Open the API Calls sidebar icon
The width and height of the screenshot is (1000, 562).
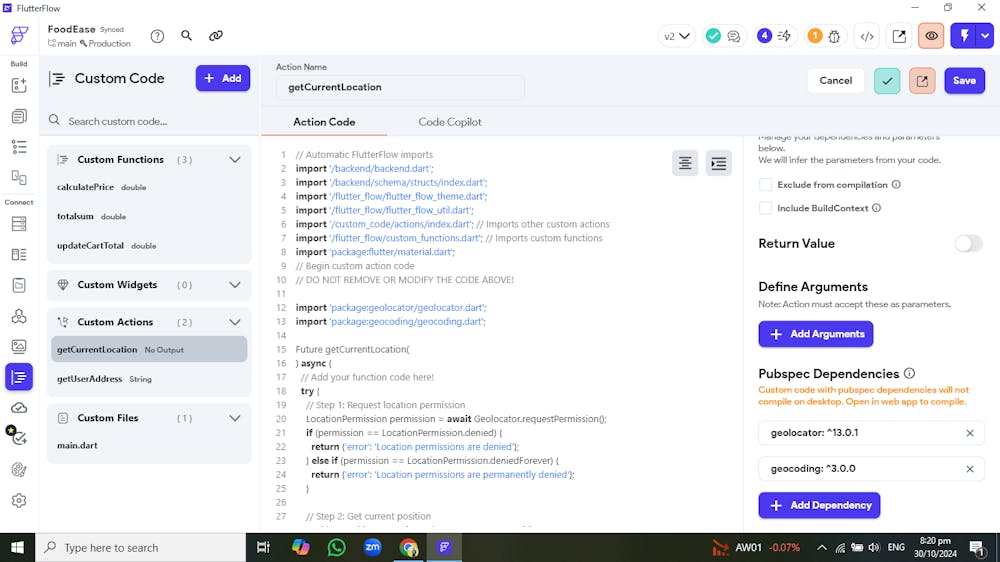[19, 316]
